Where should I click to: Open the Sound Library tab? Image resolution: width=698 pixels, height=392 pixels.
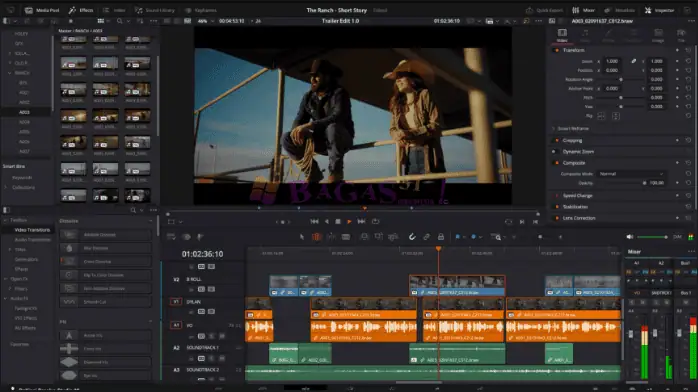pyautogui.click(x=155, y=10)
